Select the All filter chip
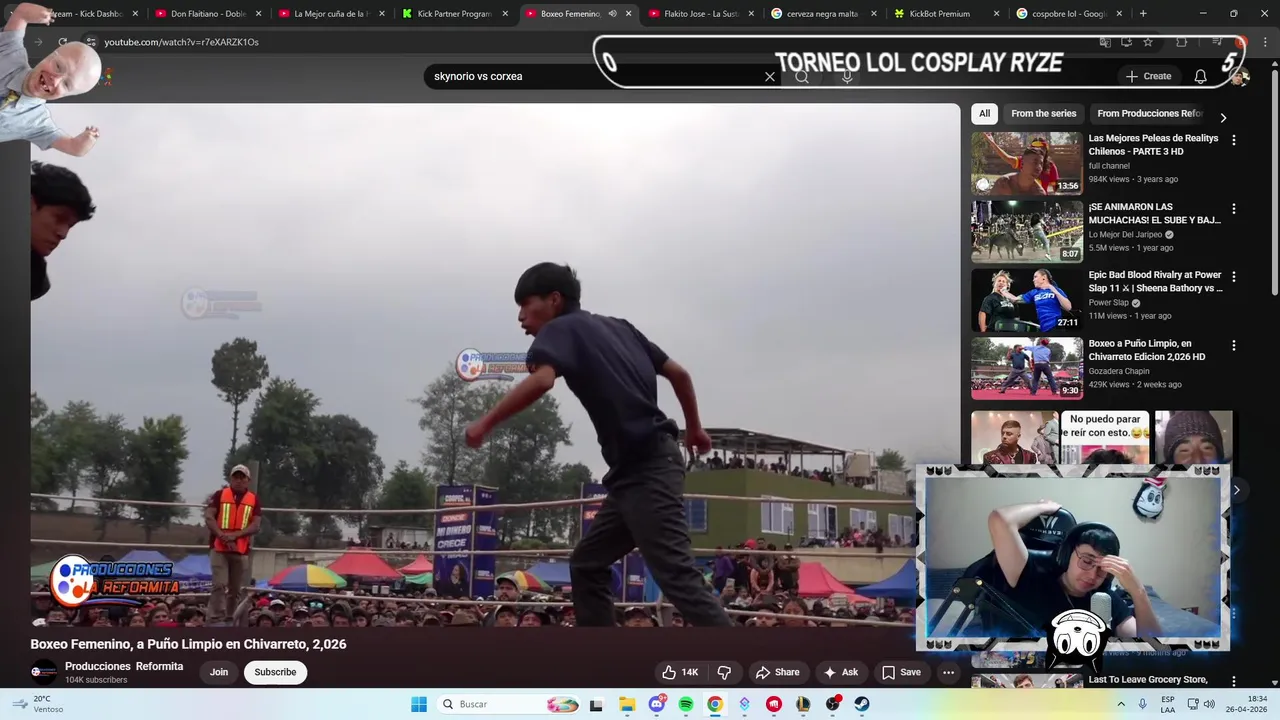The width and height of the screenshot is (1280, 720). [x=984, y=113]
